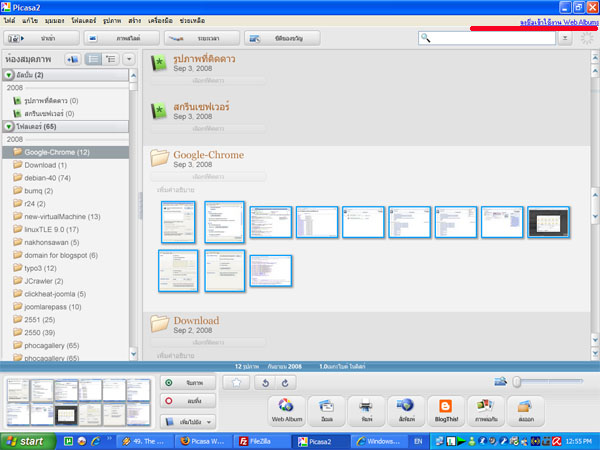Open the โฟลเดอร์ (Folder) menu
Viewport: 600px width, 450px height.
(x=83, y=21)
